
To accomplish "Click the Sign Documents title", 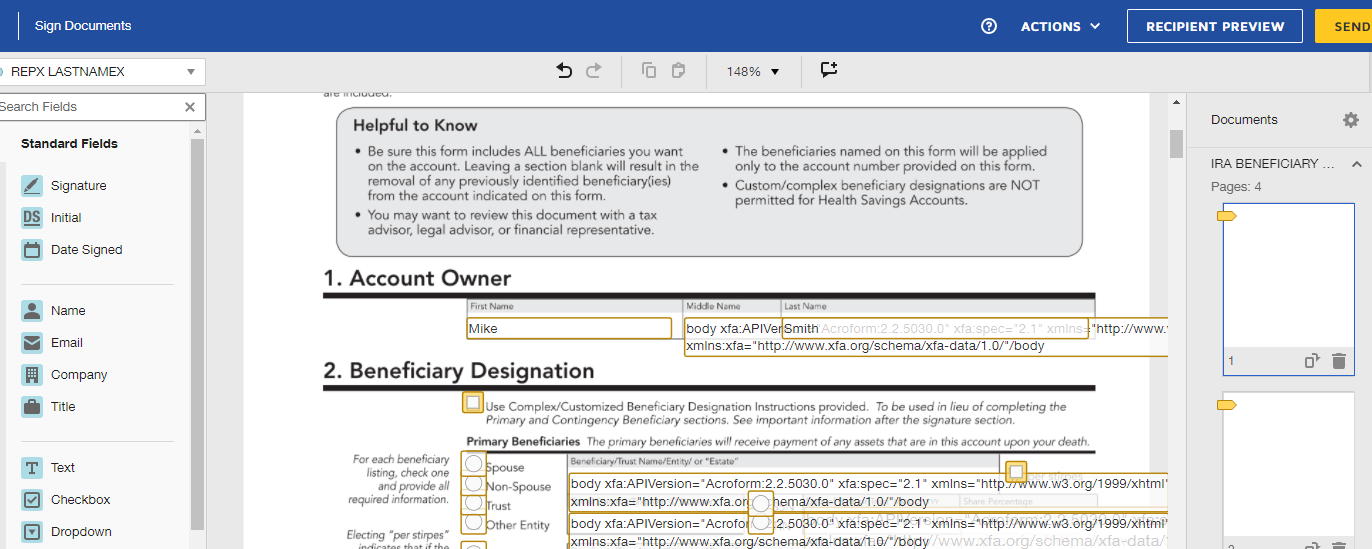I will [x=83, y=26].
